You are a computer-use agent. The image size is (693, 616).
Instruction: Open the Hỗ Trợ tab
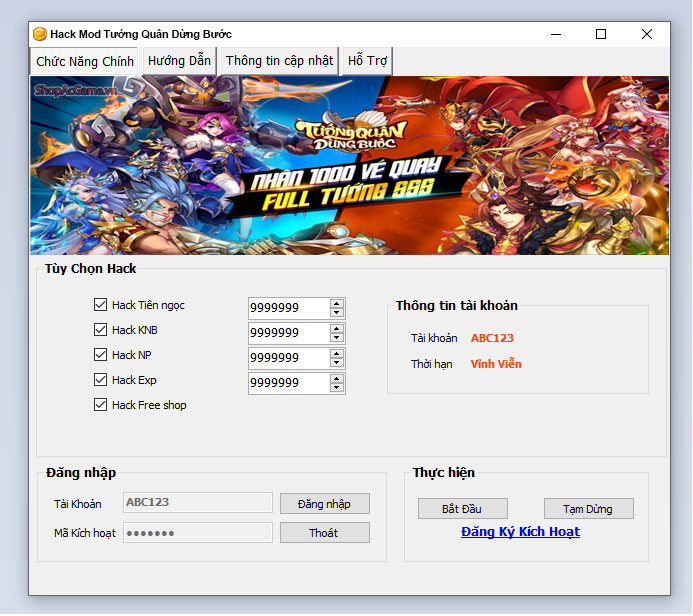367,61
